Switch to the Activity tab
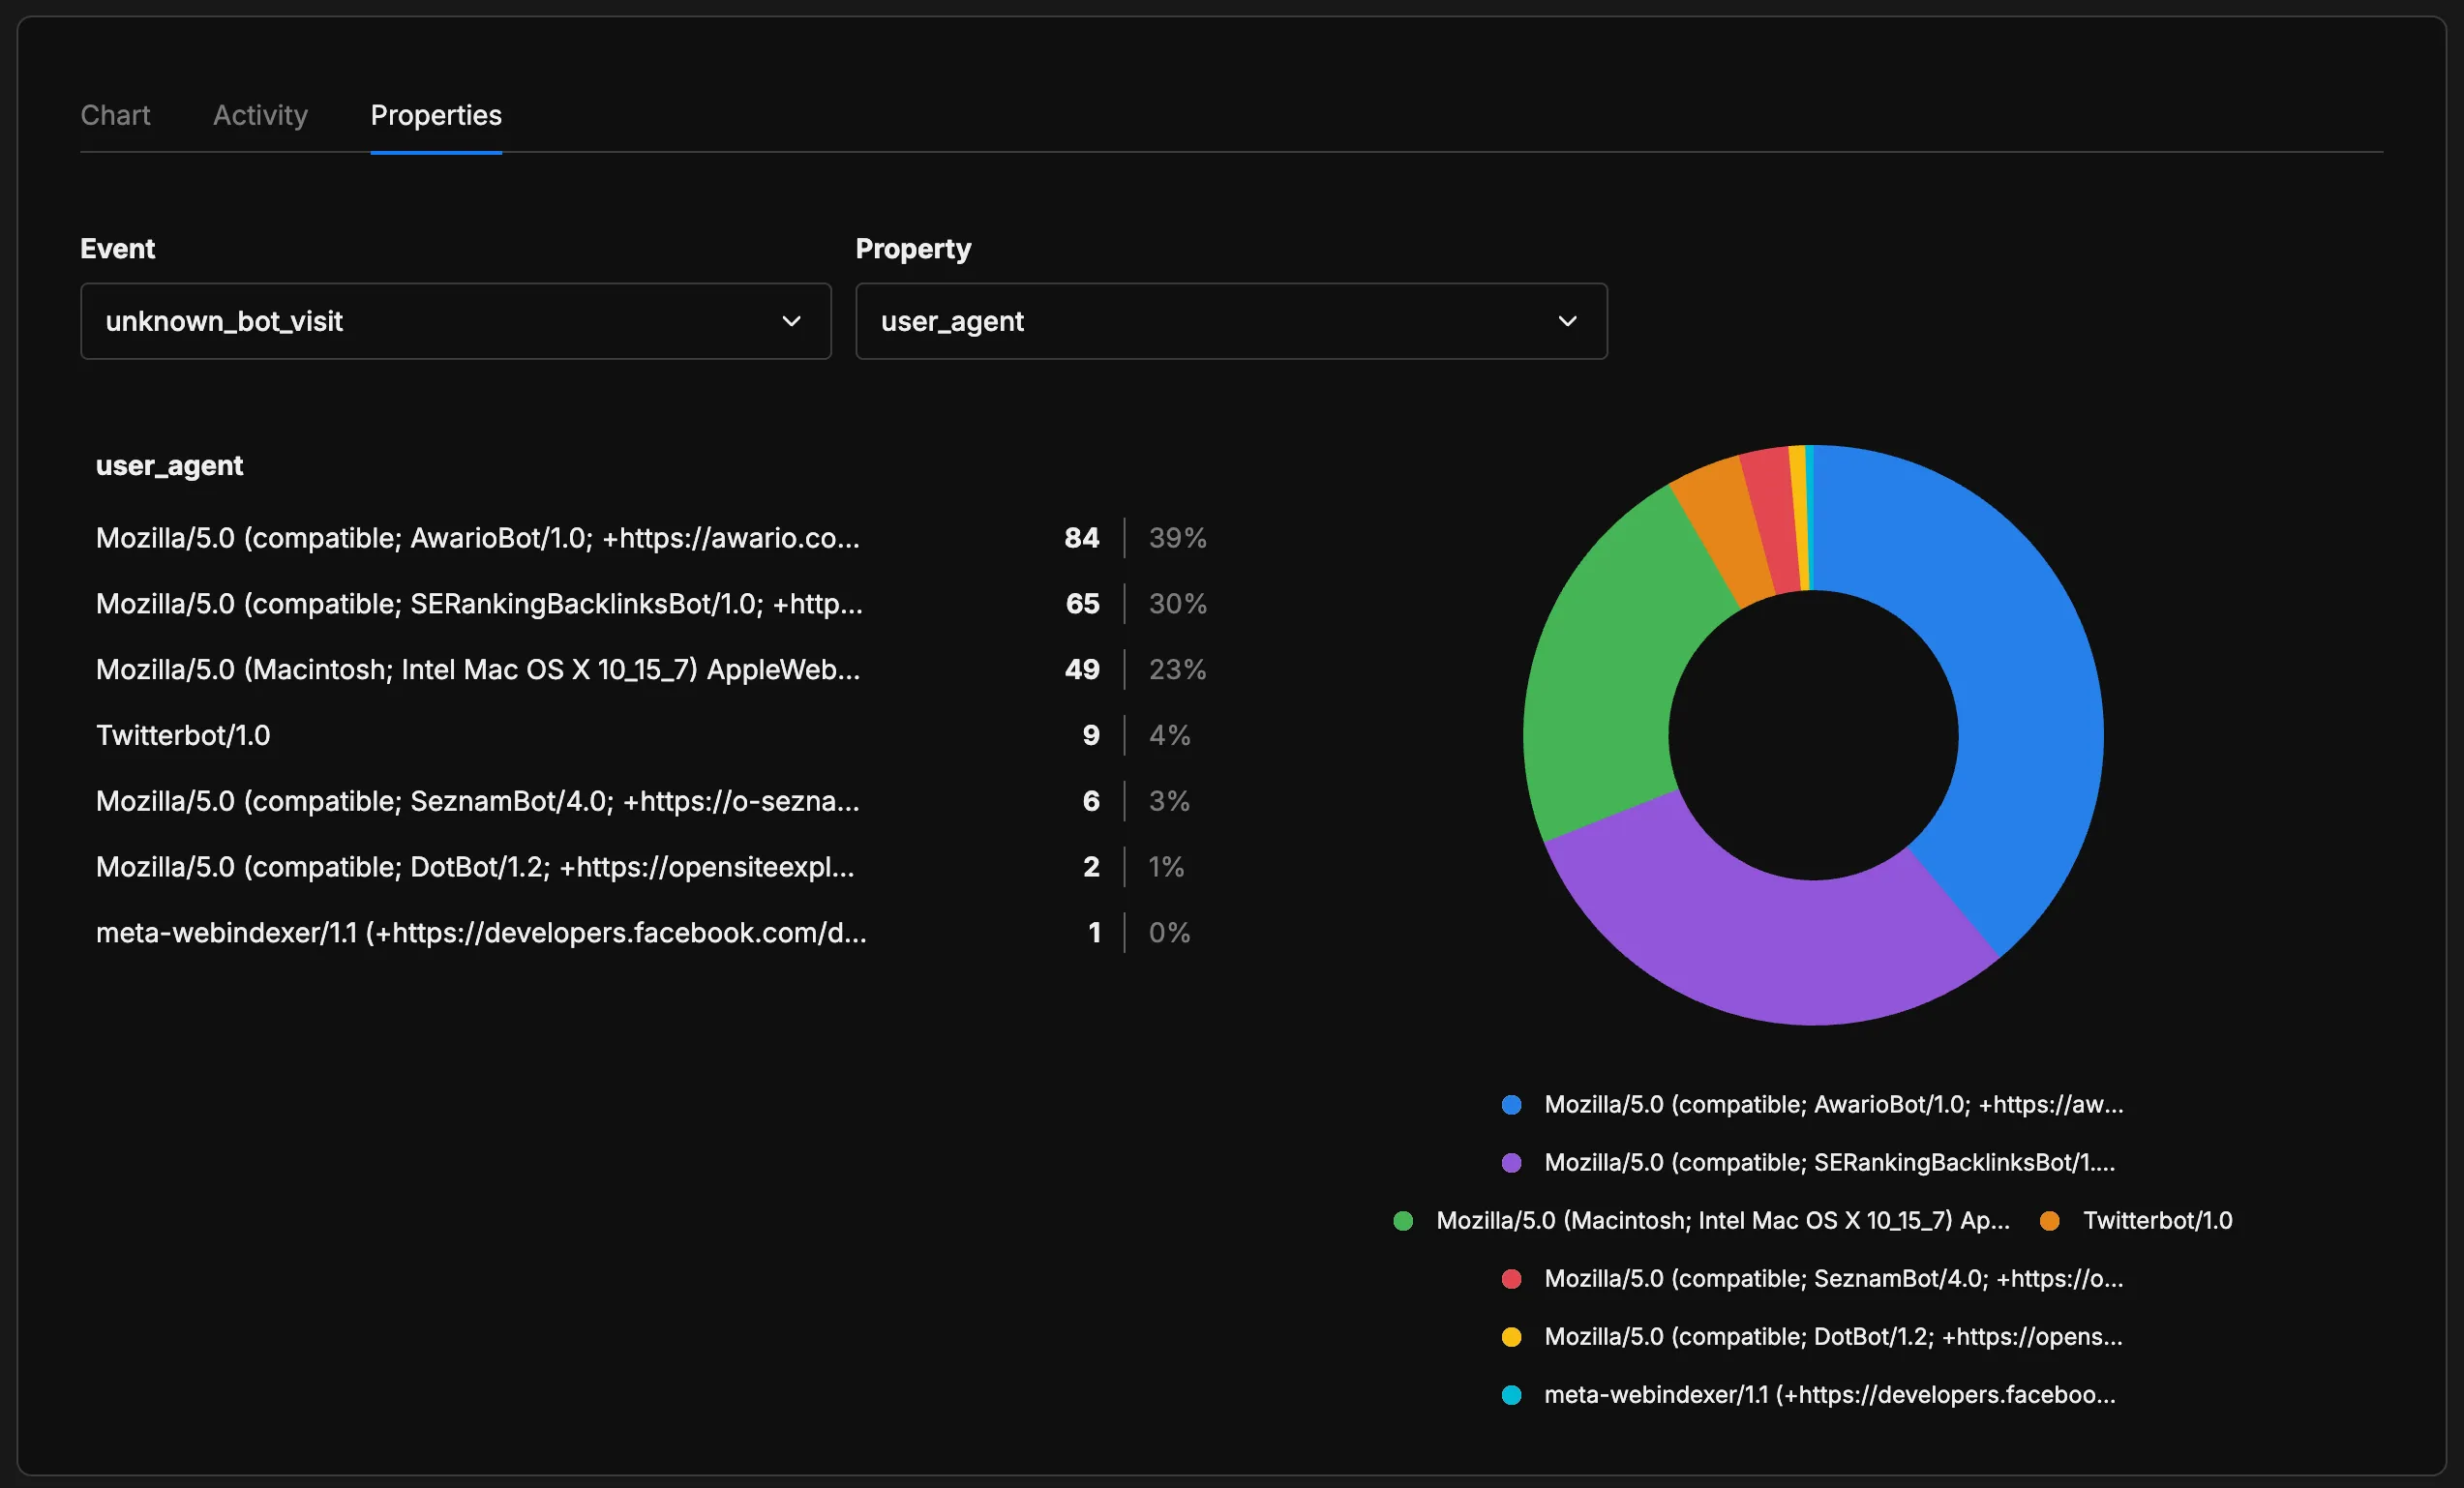 (x=259, y=115)
